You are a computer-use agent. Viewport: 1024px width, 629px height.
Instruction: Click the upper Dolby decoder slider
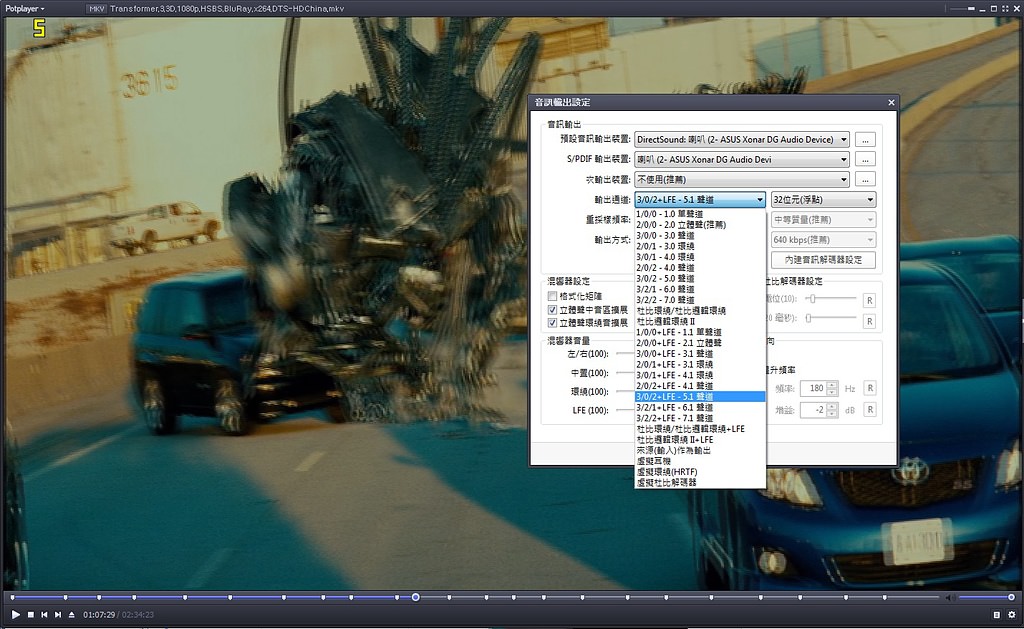click(830, 299)
